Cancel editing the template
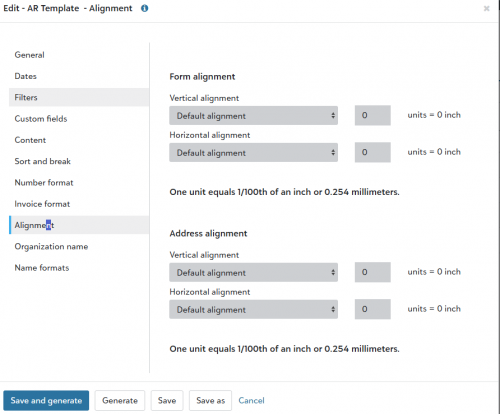The height and width of the screenshot is (414, 500). (x=251, y=400)
